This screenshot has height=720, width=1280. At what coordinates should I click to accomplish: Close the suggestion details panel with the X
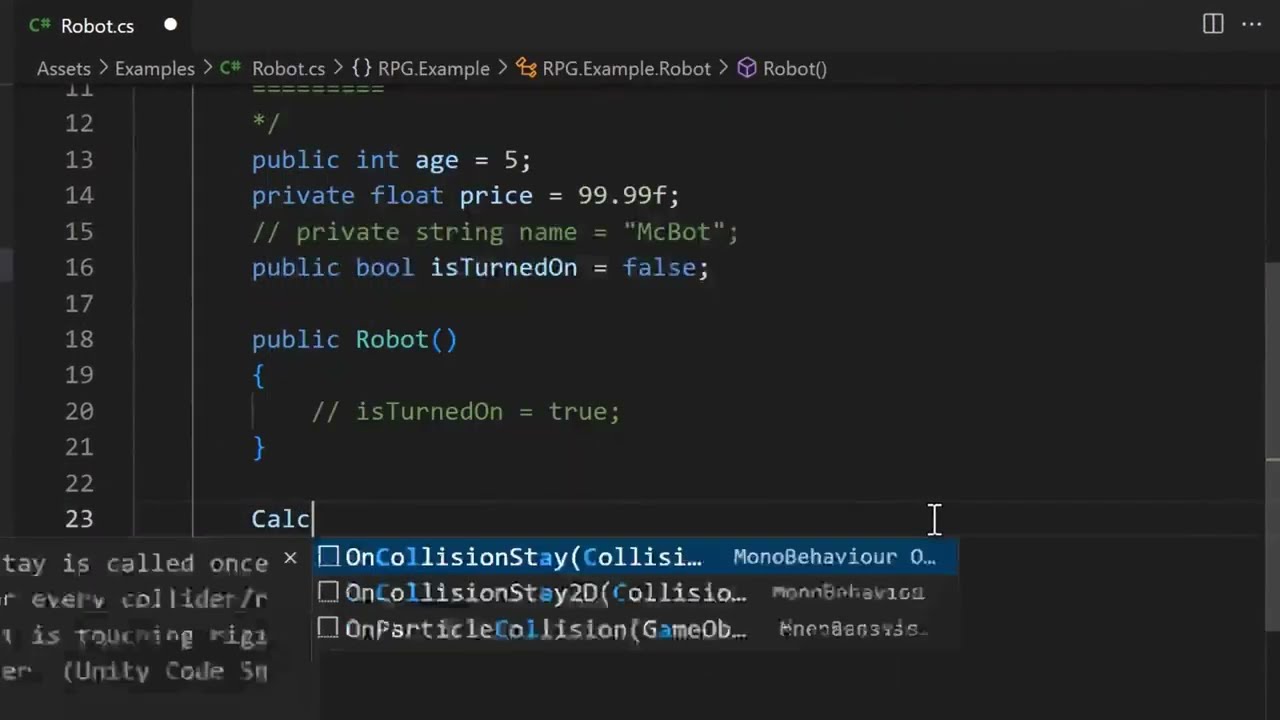(x=290, y=557)
